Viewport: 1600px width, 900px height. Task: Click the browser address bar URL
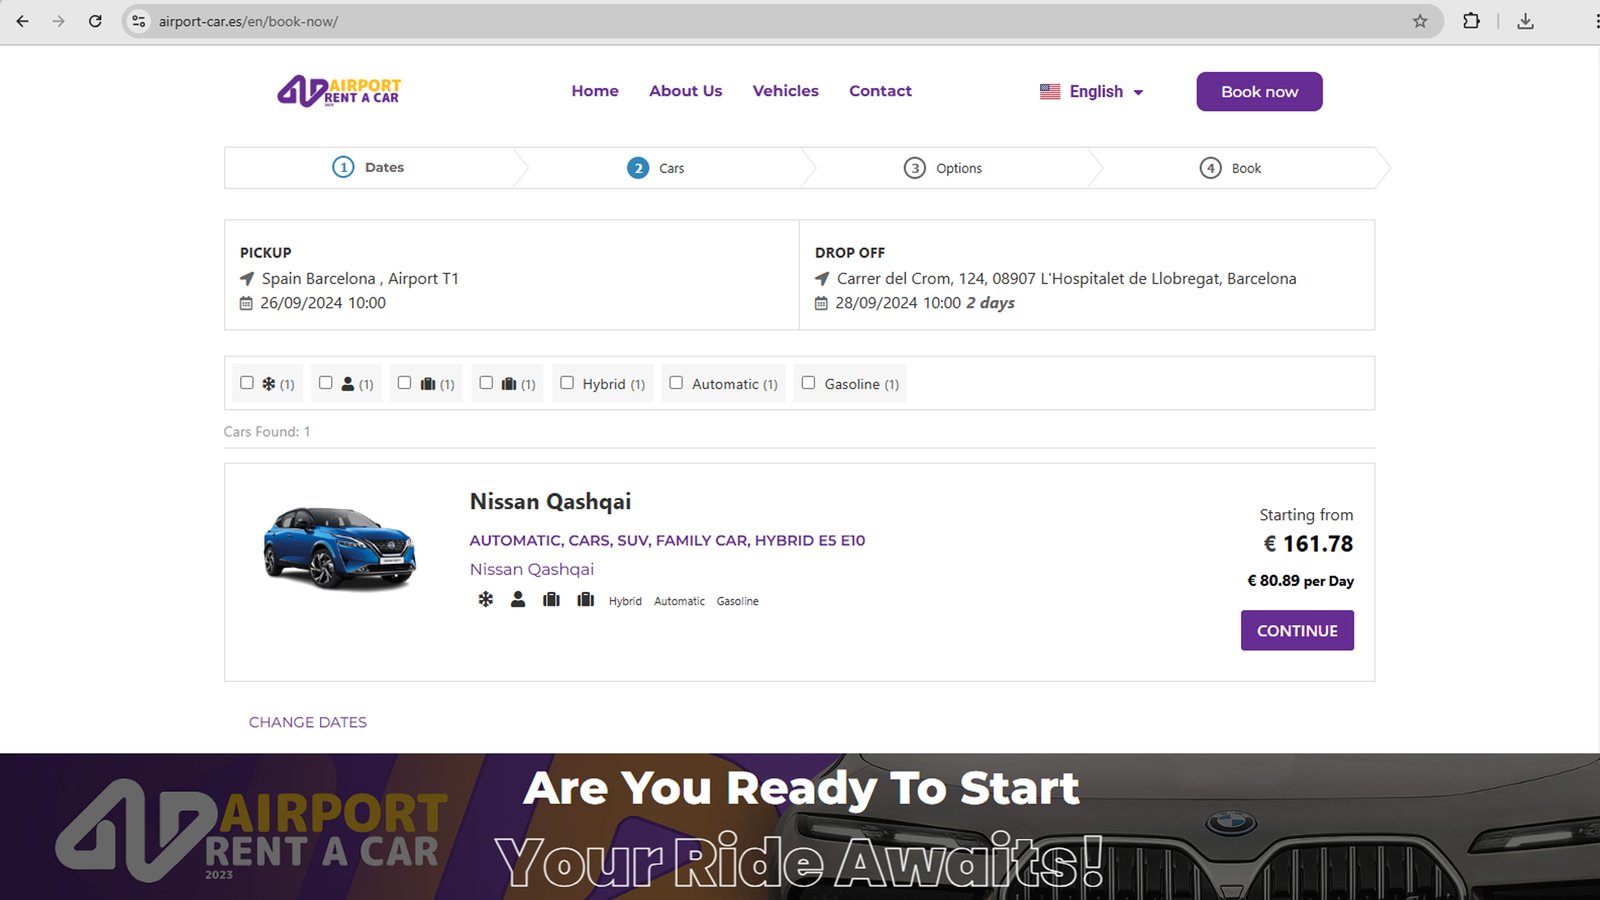[248, 21]
